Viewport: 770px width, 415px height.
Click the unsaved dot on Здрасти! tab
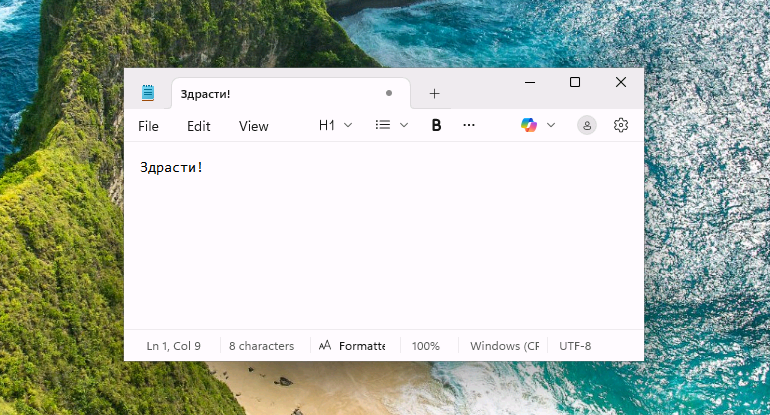389,93
